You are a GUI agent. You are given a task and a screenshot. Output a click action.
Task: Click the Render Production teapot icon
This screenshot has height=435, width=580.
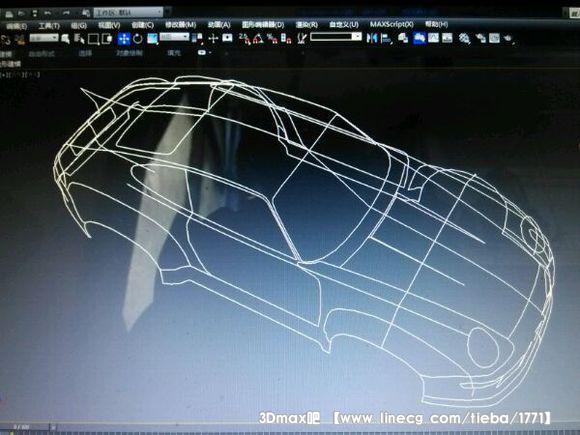click(509, 38)
